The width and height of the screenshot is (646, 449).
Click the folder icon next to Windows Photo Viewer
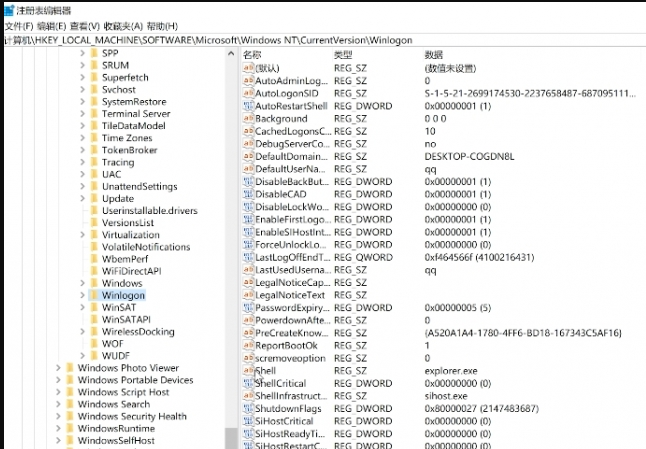point(68,368)
